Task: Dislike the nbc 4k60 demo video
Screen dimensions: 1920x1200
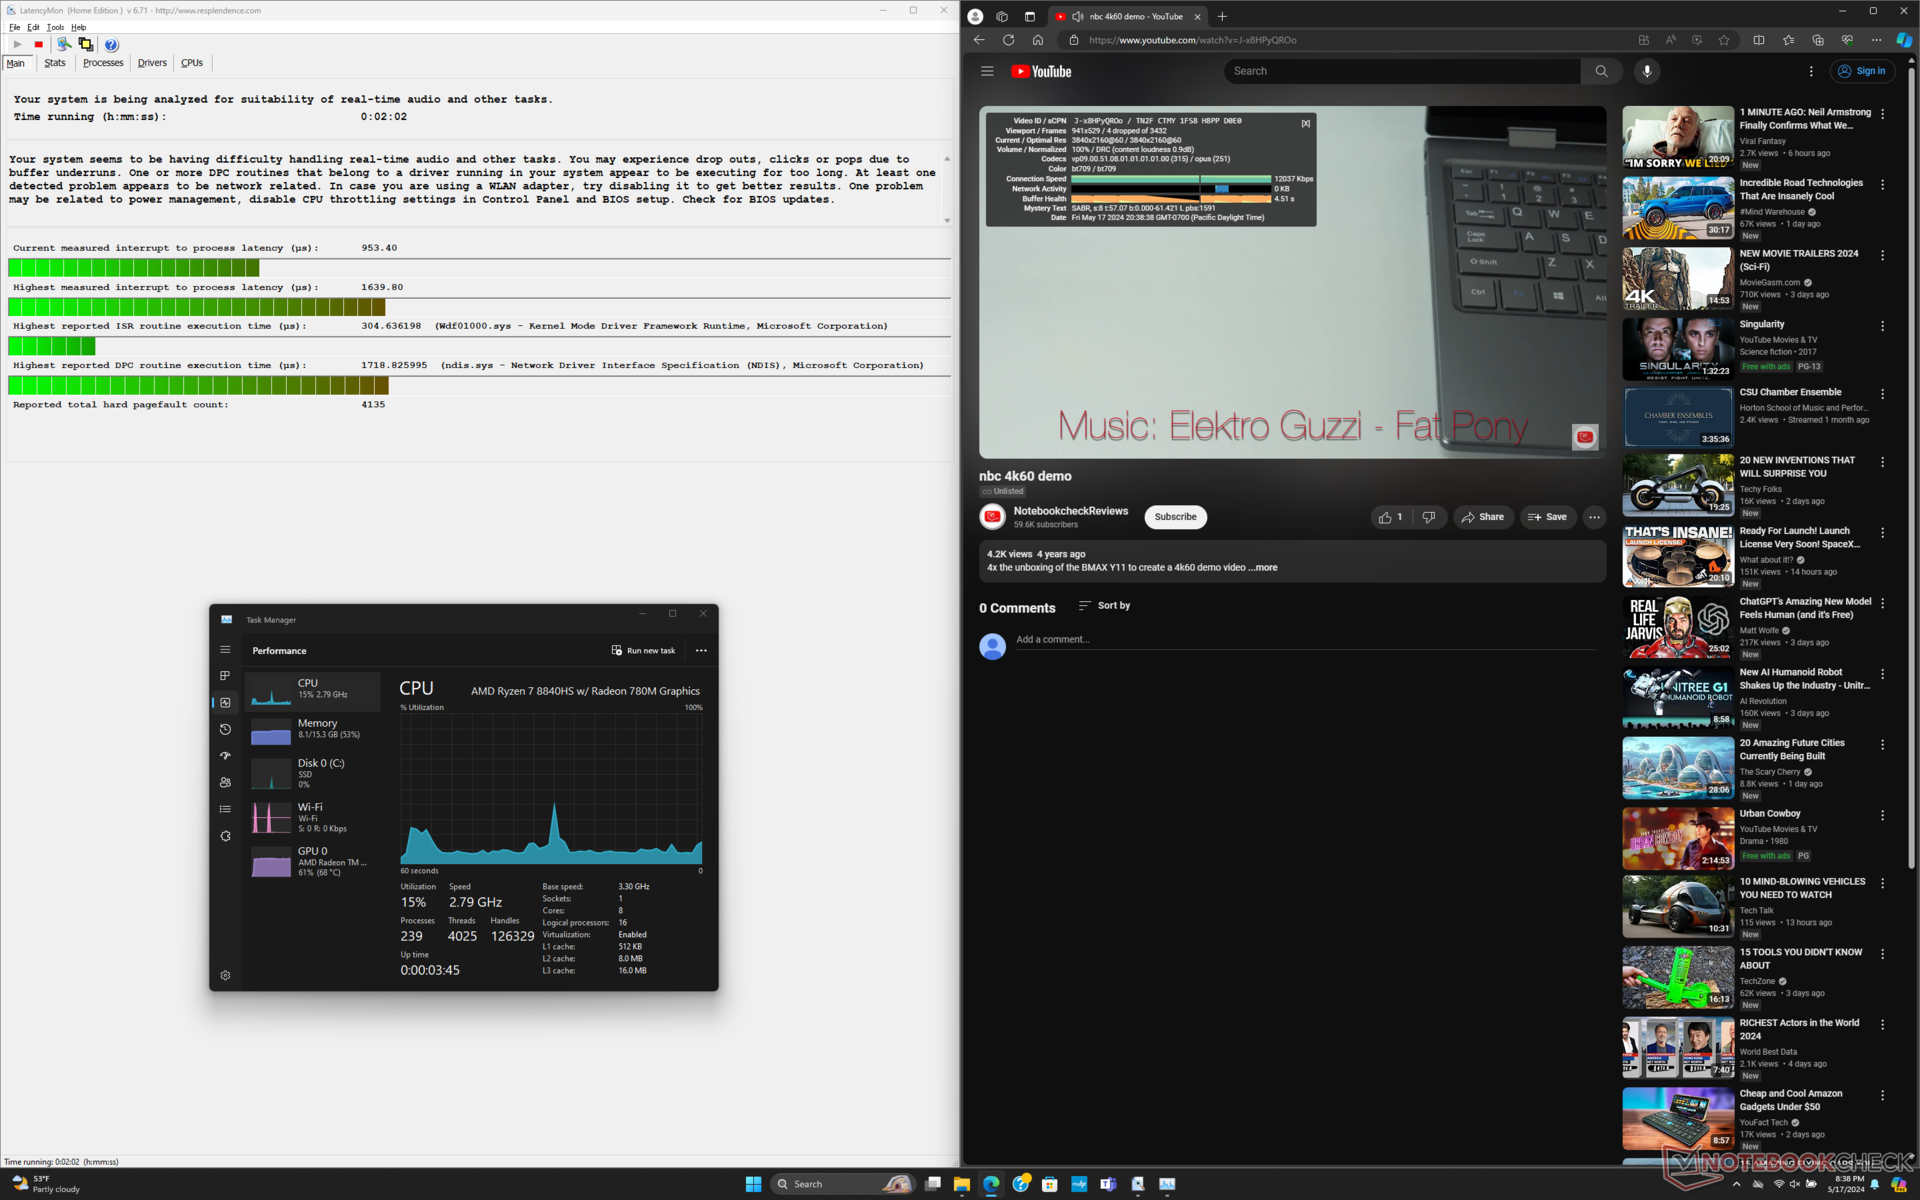Action: pyautogui.click(x=1428, y=517)
